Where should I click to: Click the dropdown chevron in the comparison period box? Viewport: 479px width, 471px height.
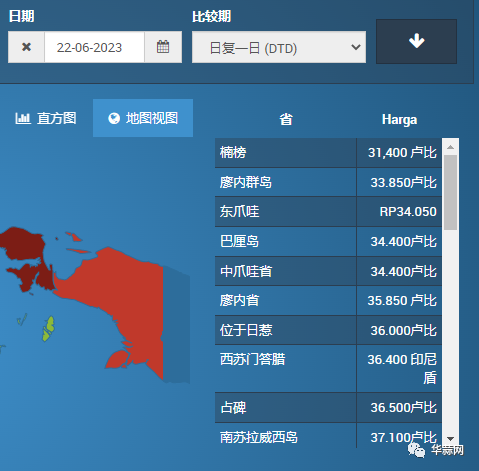click(x=356, y=47)
